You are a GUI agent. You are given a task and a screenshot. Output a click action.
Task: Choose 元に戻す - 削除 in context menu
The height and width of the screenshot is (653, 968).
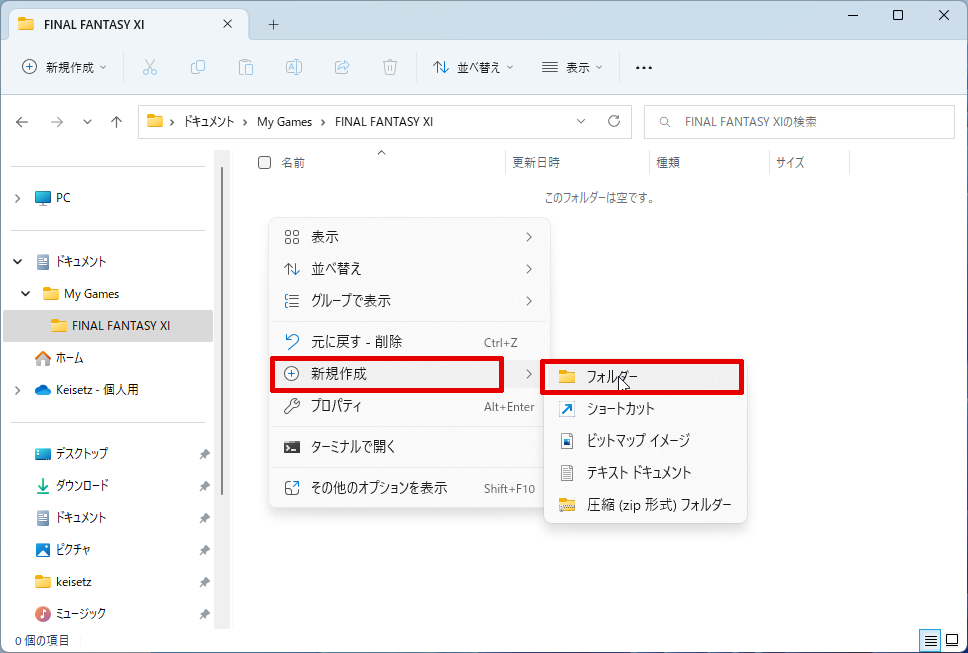coord(409,342)
